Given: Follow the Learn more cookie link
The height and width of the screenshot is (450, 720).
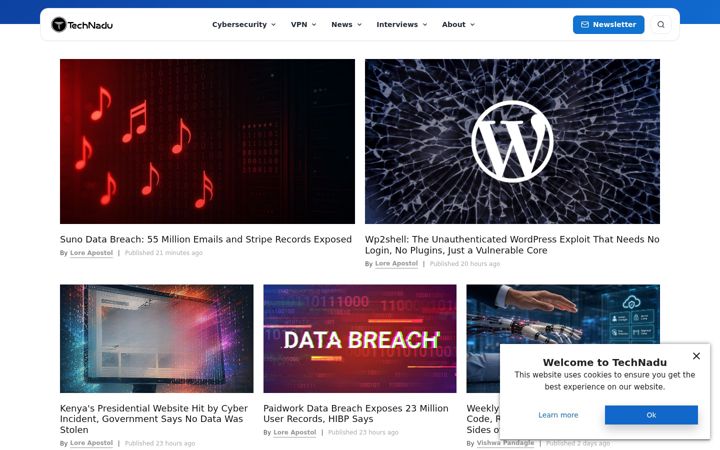Looking at the screenshot, I should click(x=558, y=415).
